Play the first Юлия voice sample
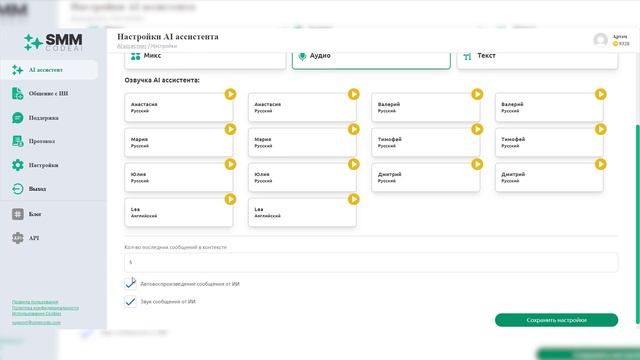640x360 pixels. tap(230, 164)
